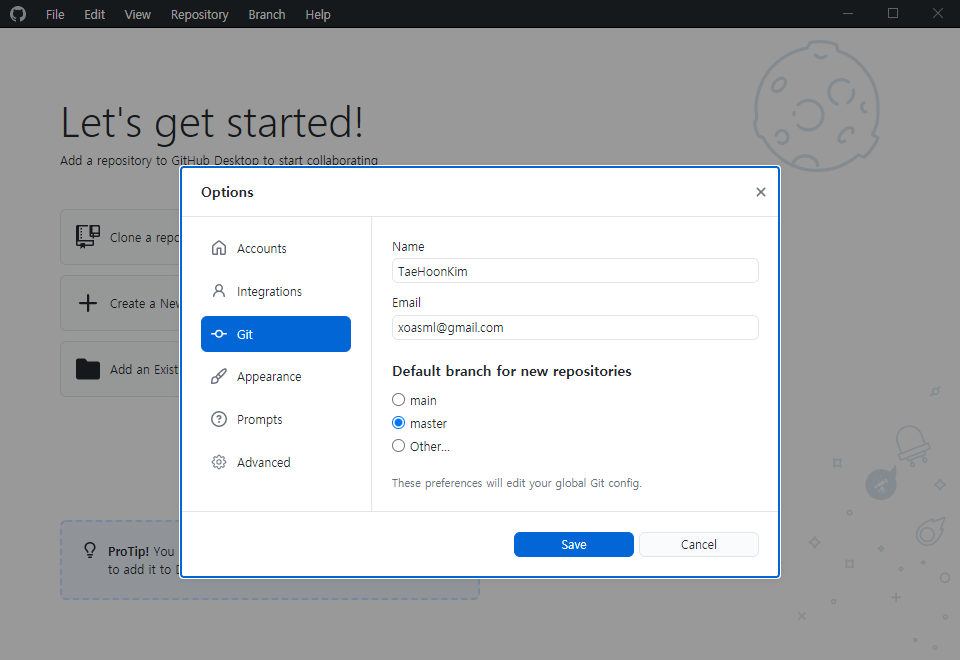Click the Integrations person icon
This screenshot has height=660, width=960.
(x=219, y=291)
